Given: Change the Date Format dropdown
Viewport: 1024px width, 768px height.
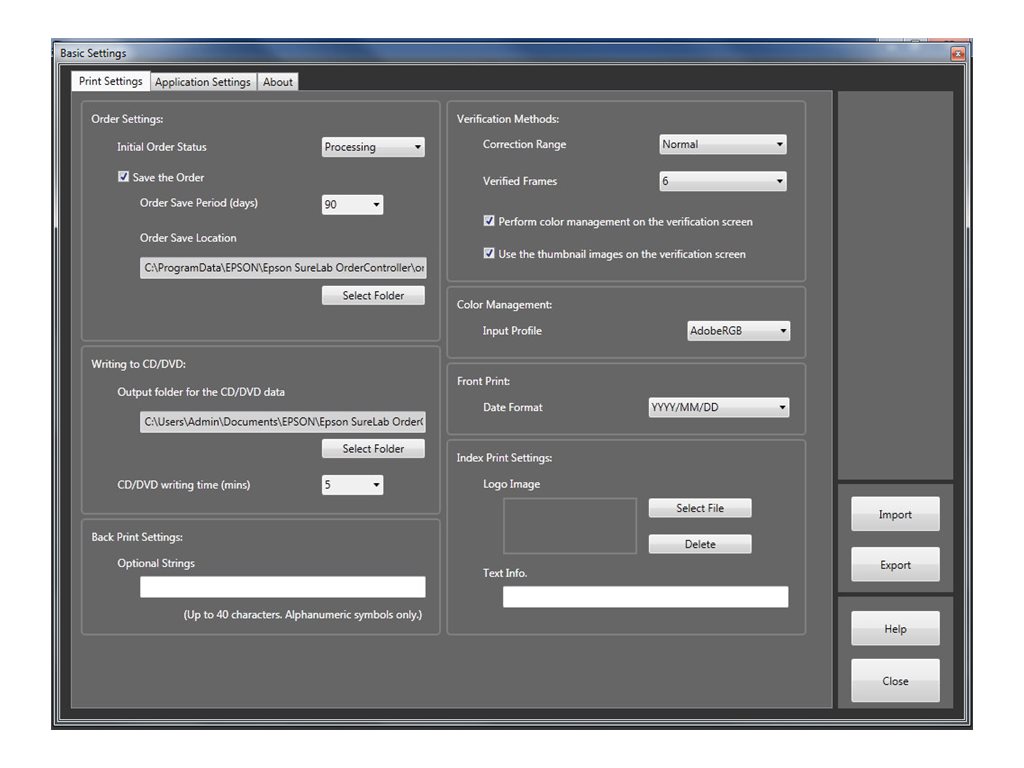Looking at the screenshot, I should pos(720,407).
